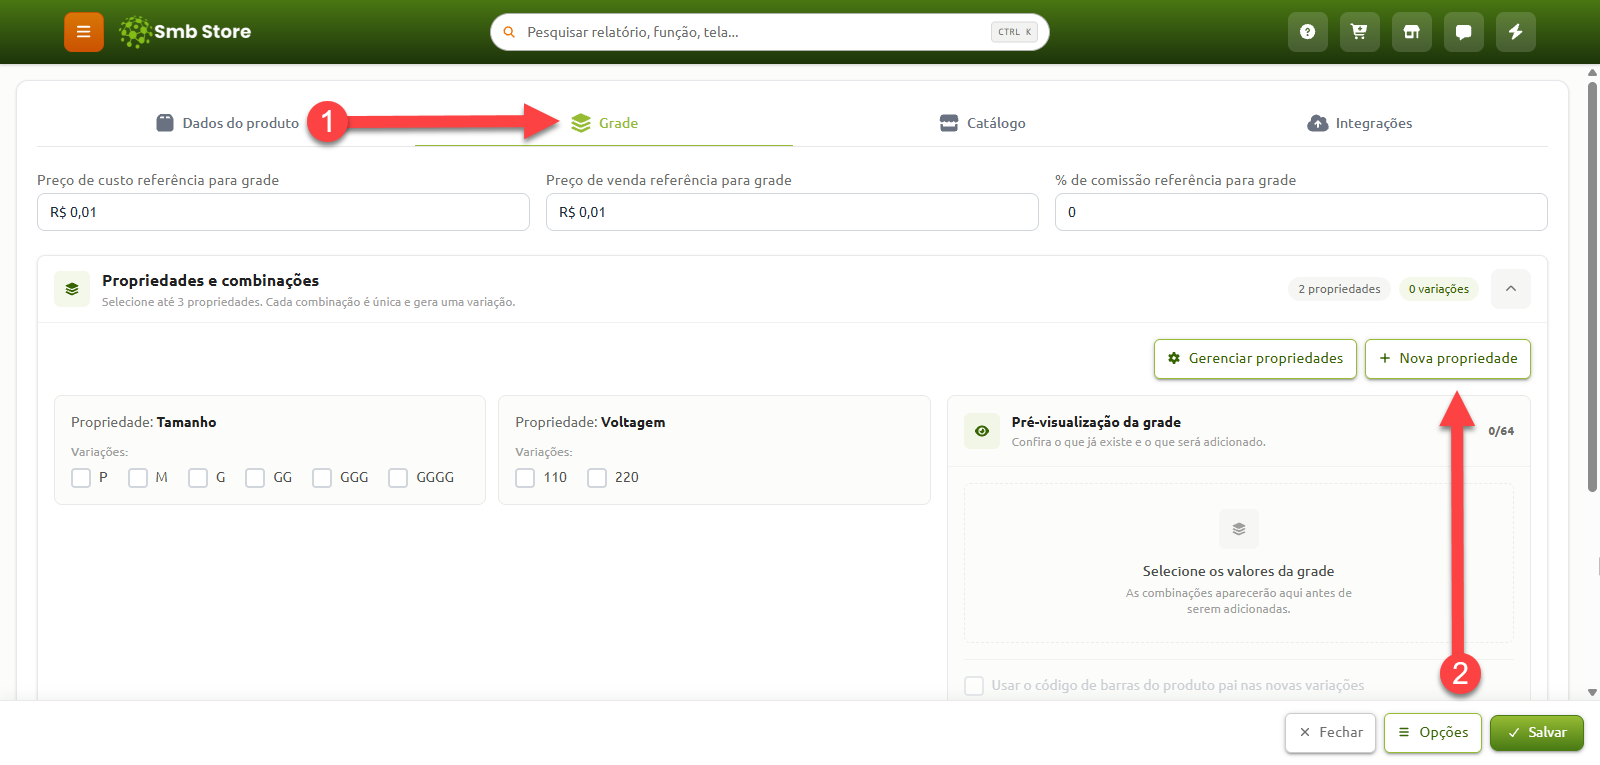Switch to Dados do produto tab
Image resolution: width=1600 pixels, height=765 pixels.
(x=227, y=123)
